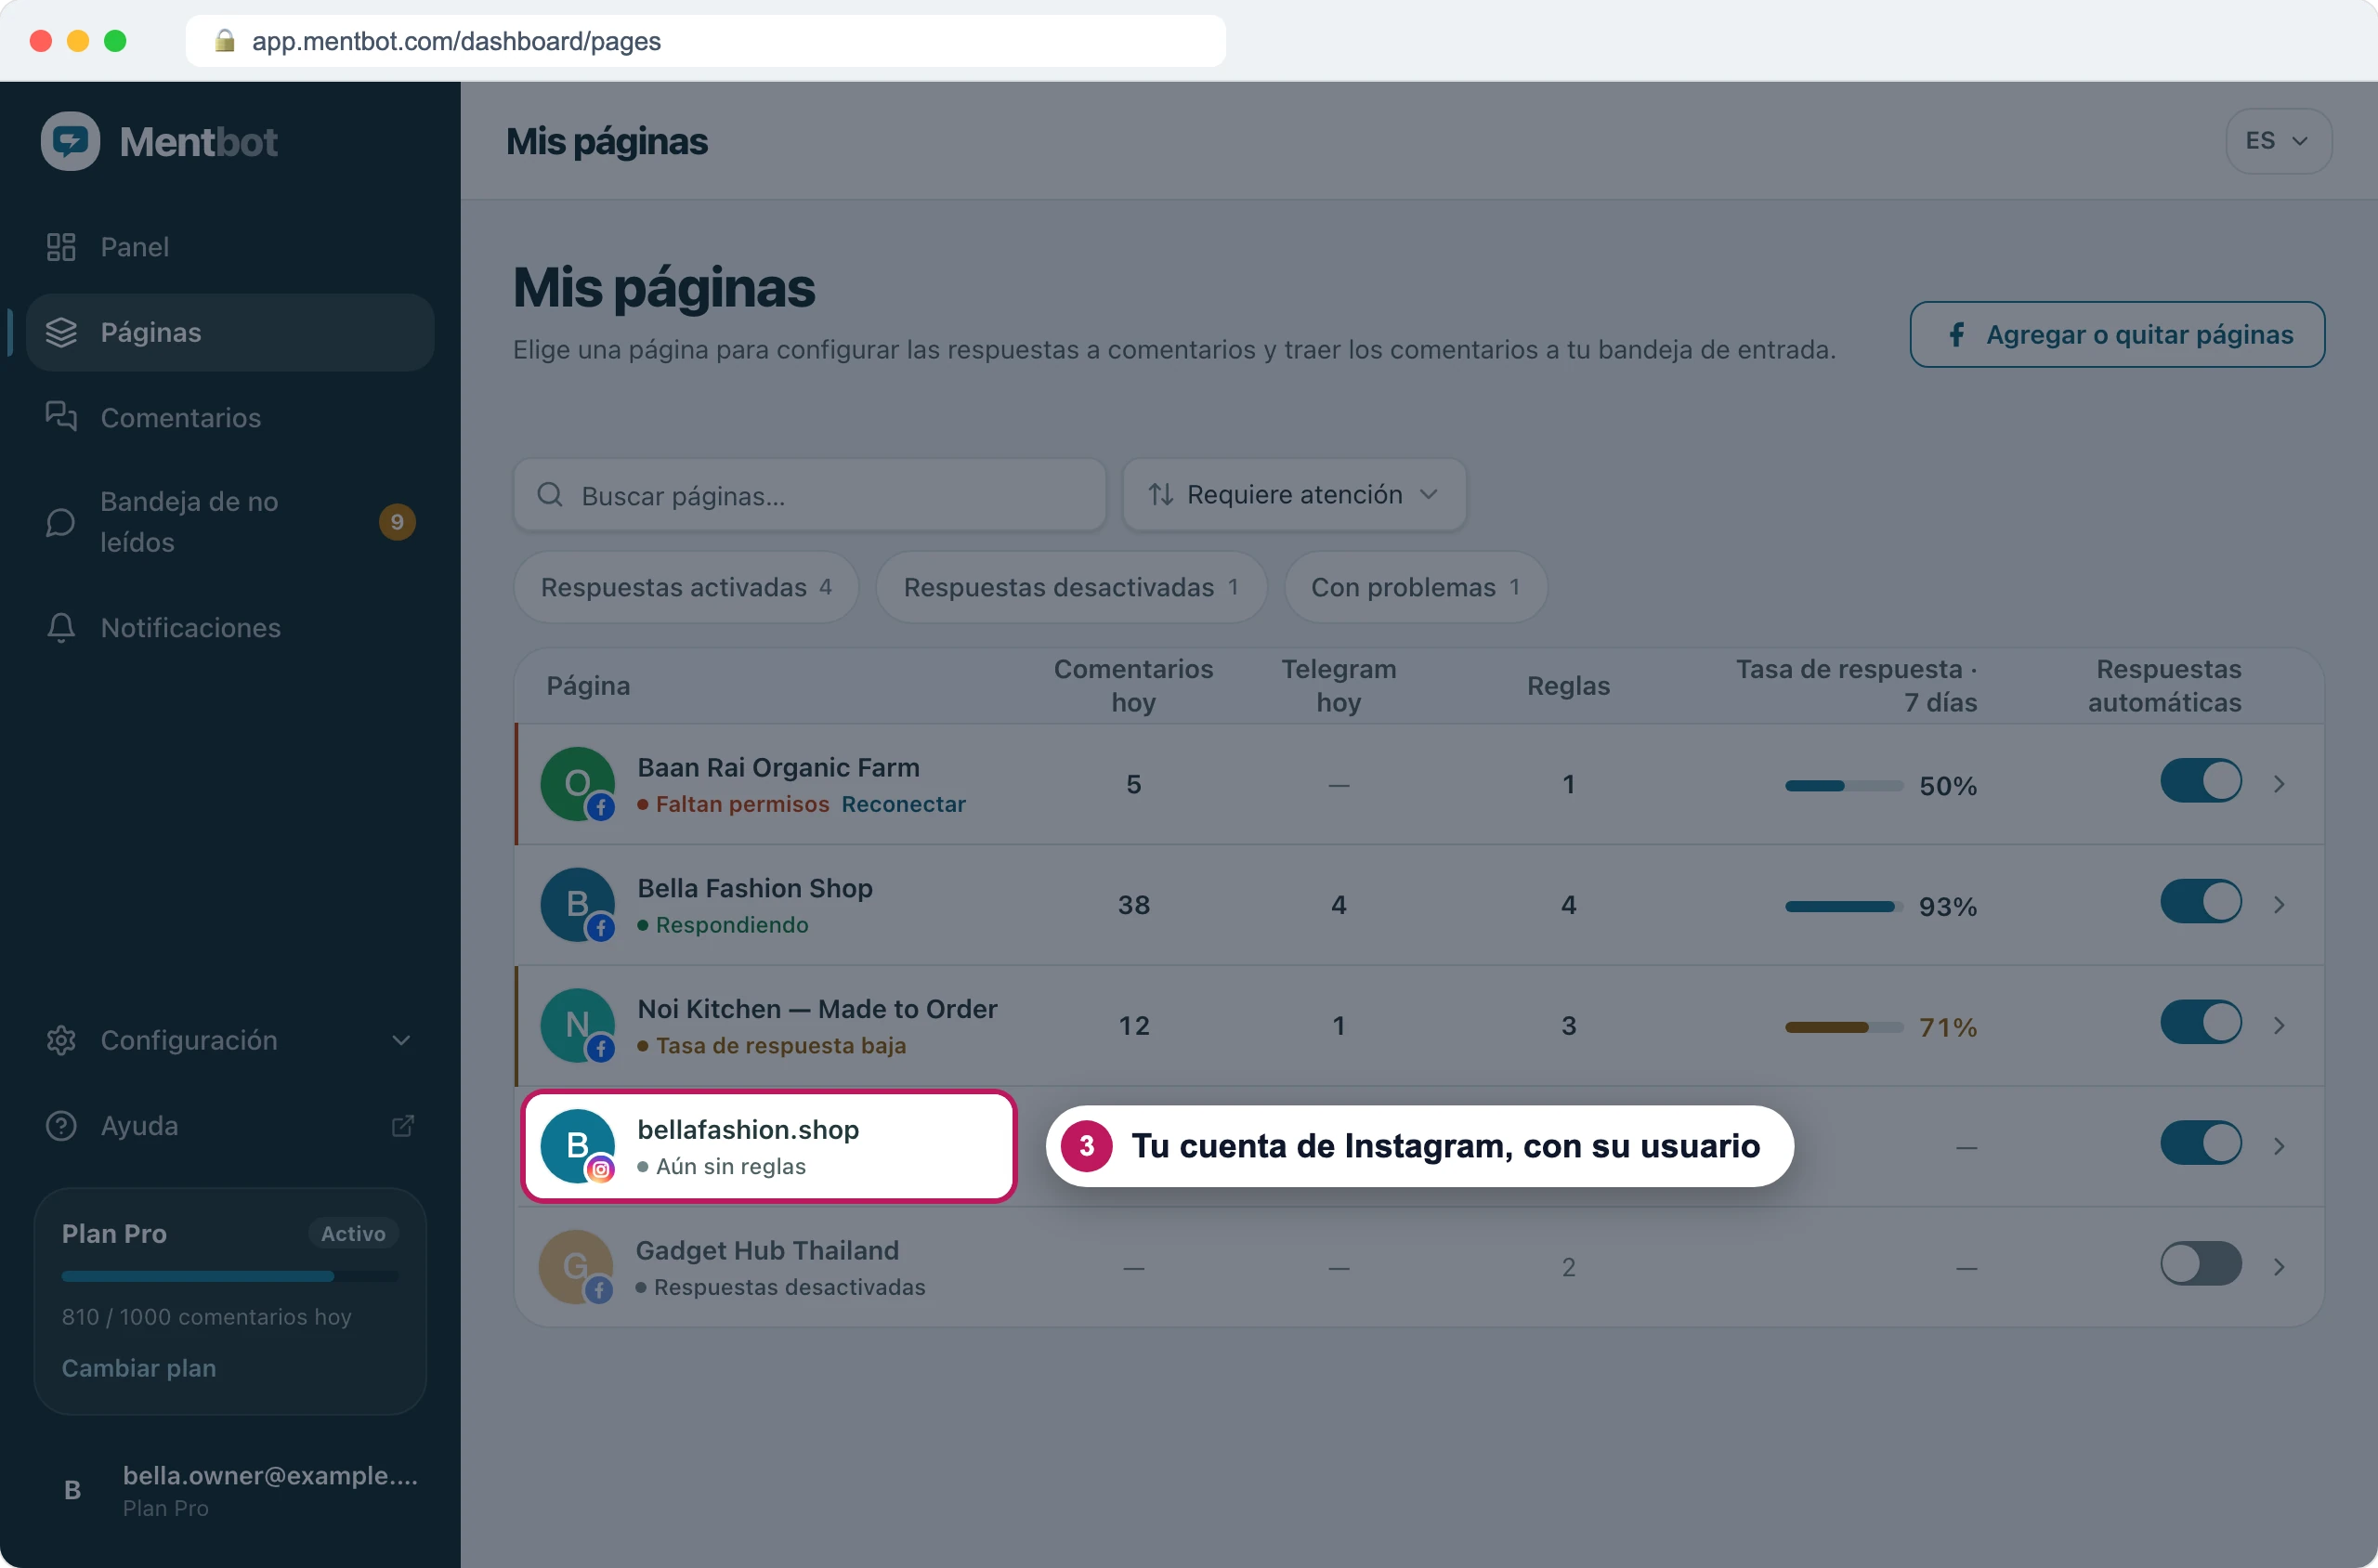Open the ES language dropdown
Viewport: 2378px width, 1568px height.
(2279, 141)
